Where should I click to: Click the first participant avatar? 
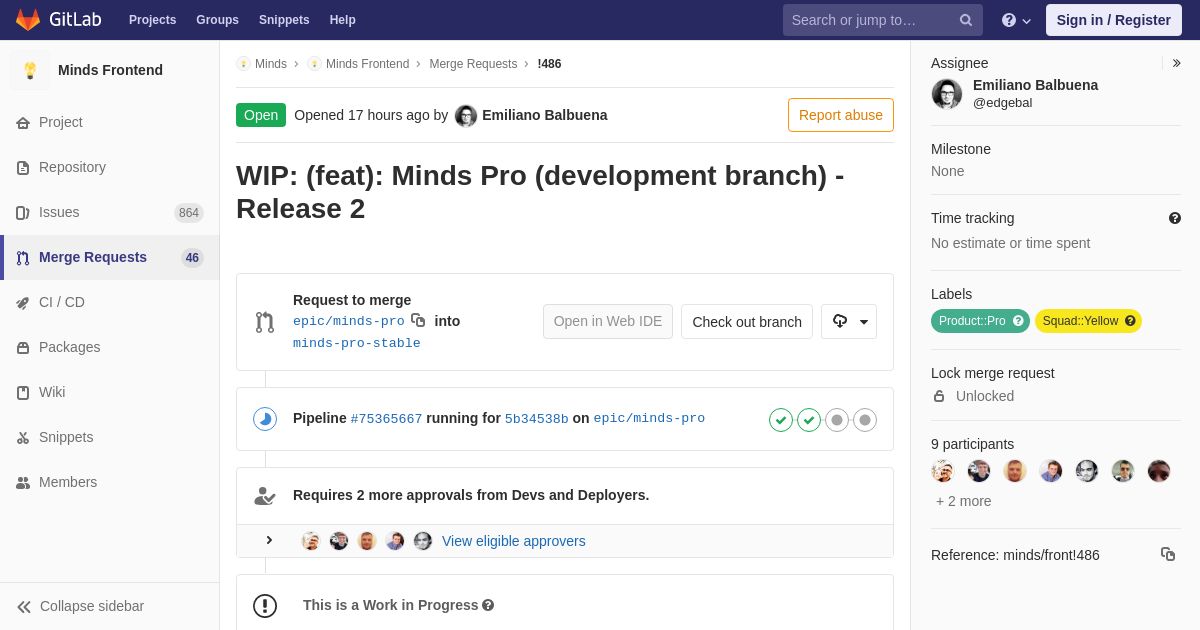(x=943, y=471)
